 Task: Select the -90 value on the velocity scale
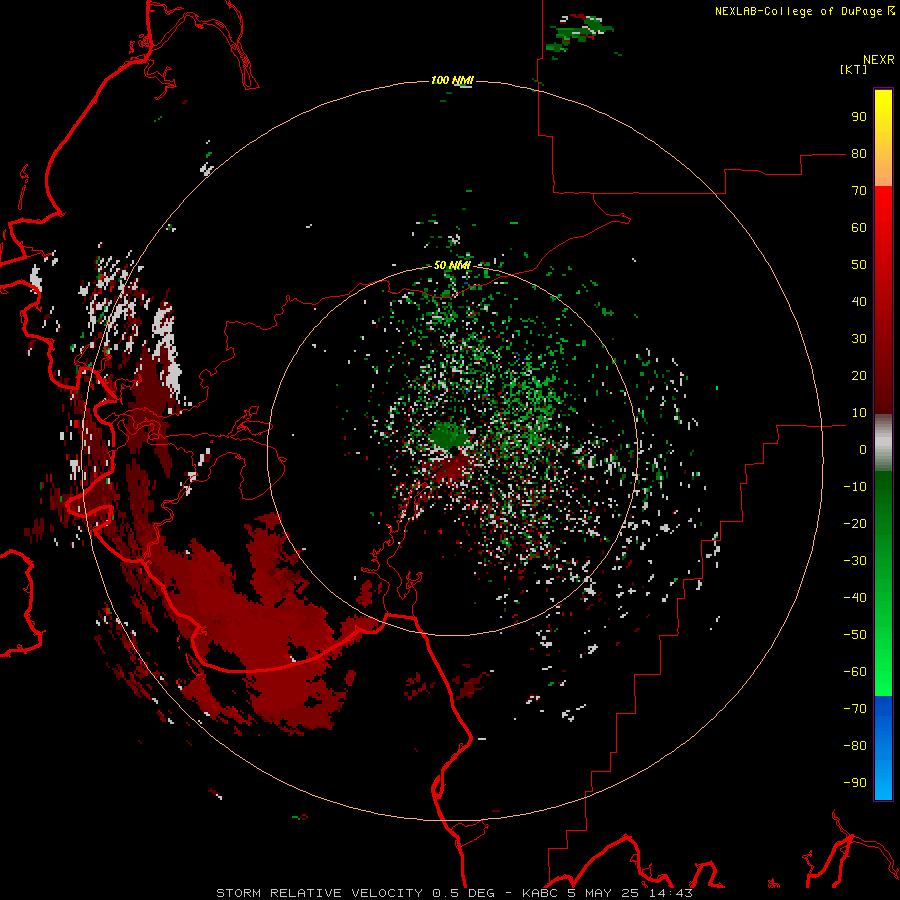coord(855,783)
